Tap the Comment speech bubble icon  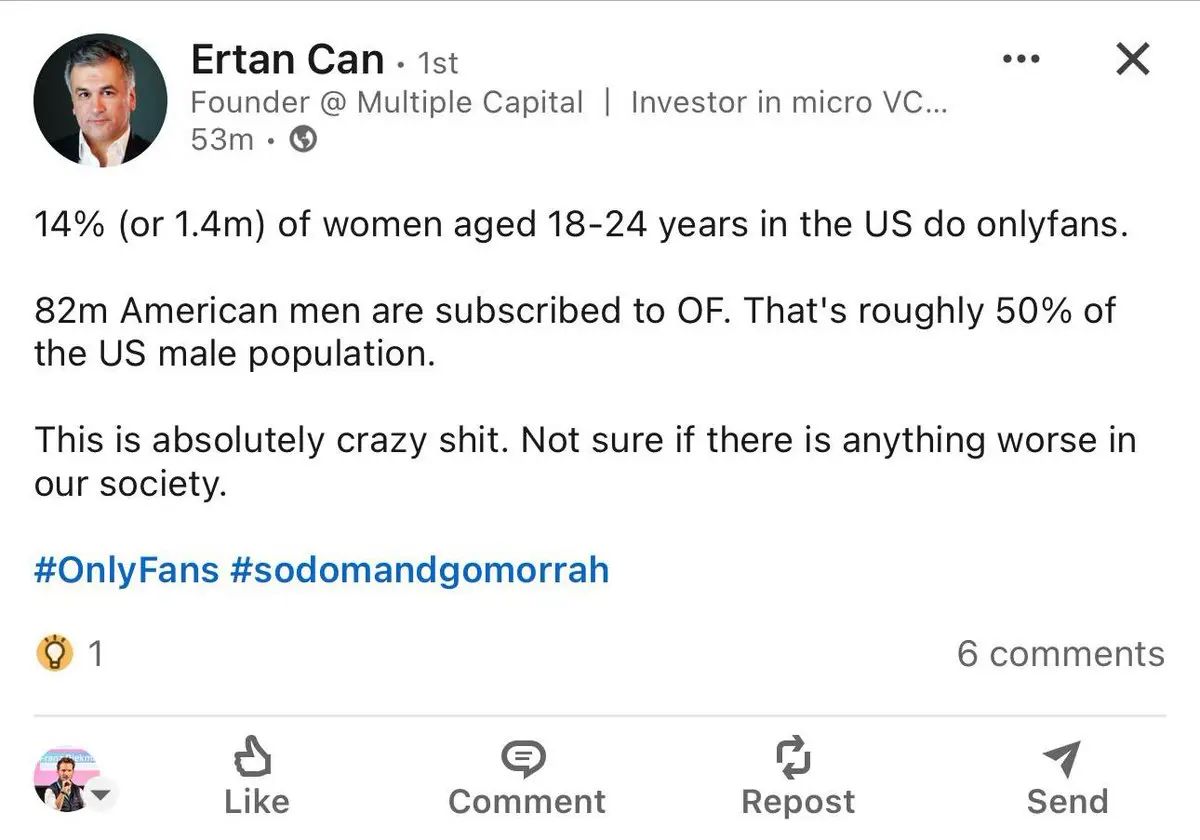click(523, 760)
